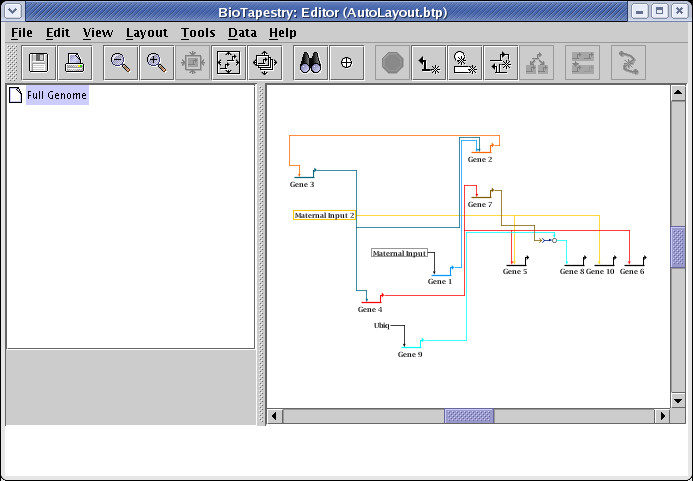
Task: Click the Print toolbar icon
Action: point(75,63)
